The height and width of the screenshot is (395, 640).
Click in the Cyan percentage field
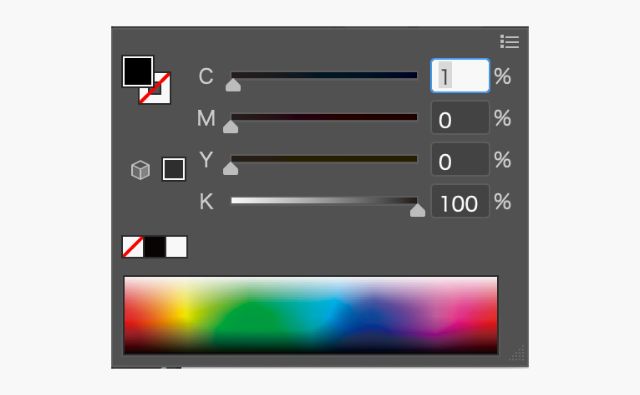pyautogui.click(x=460, y=76)
